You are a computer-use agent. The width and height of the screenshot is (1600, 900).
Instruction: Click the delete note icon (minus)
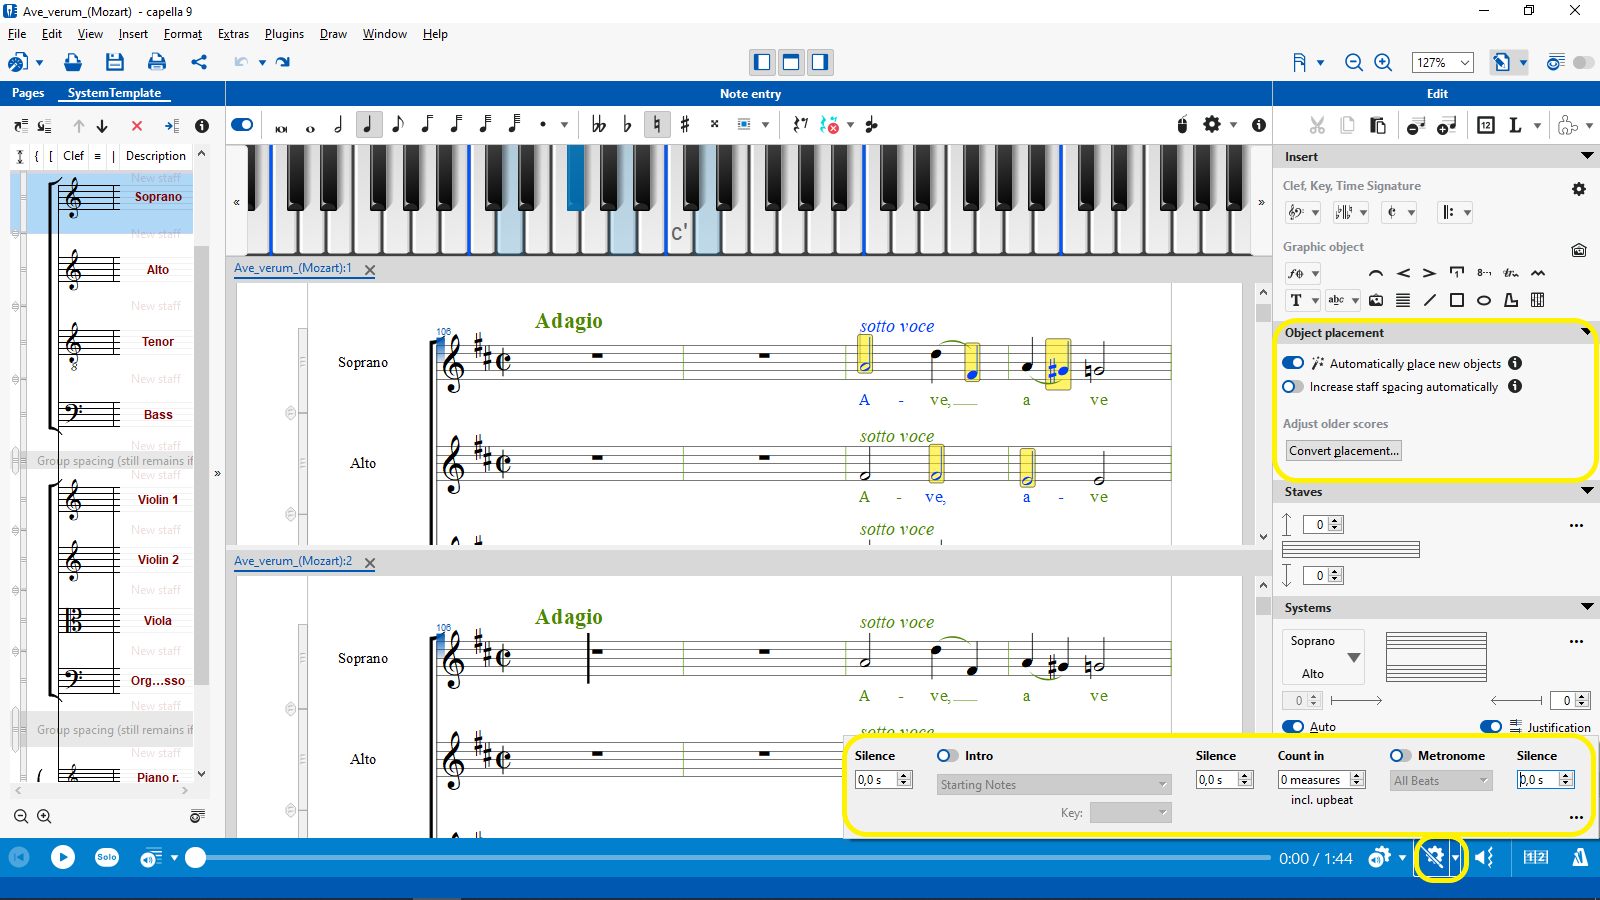(x=1416, y=125)
